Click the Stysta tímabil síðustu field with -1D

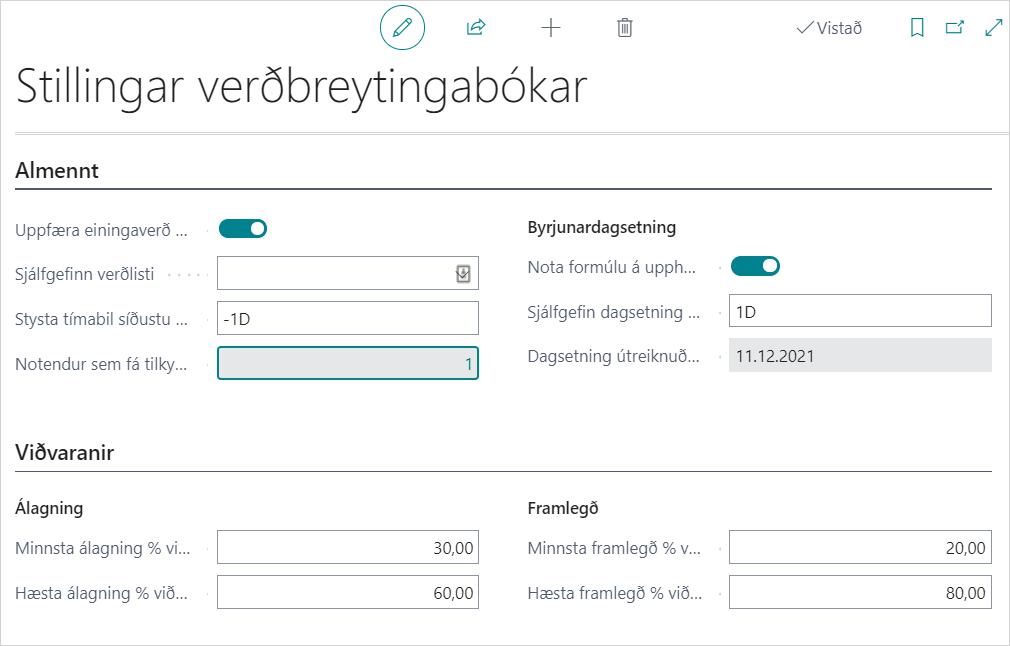coord(347,318)
